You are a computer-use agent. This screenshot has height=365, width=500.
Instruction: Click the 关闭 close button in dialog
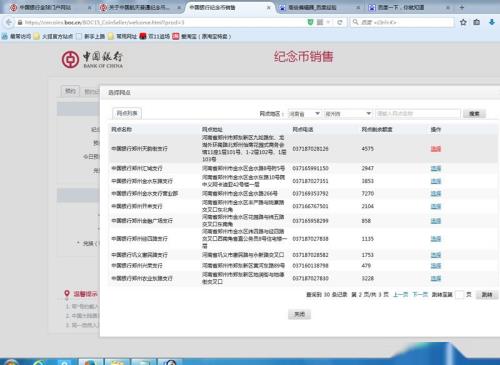pyautogui.click(x=299, y=314)
